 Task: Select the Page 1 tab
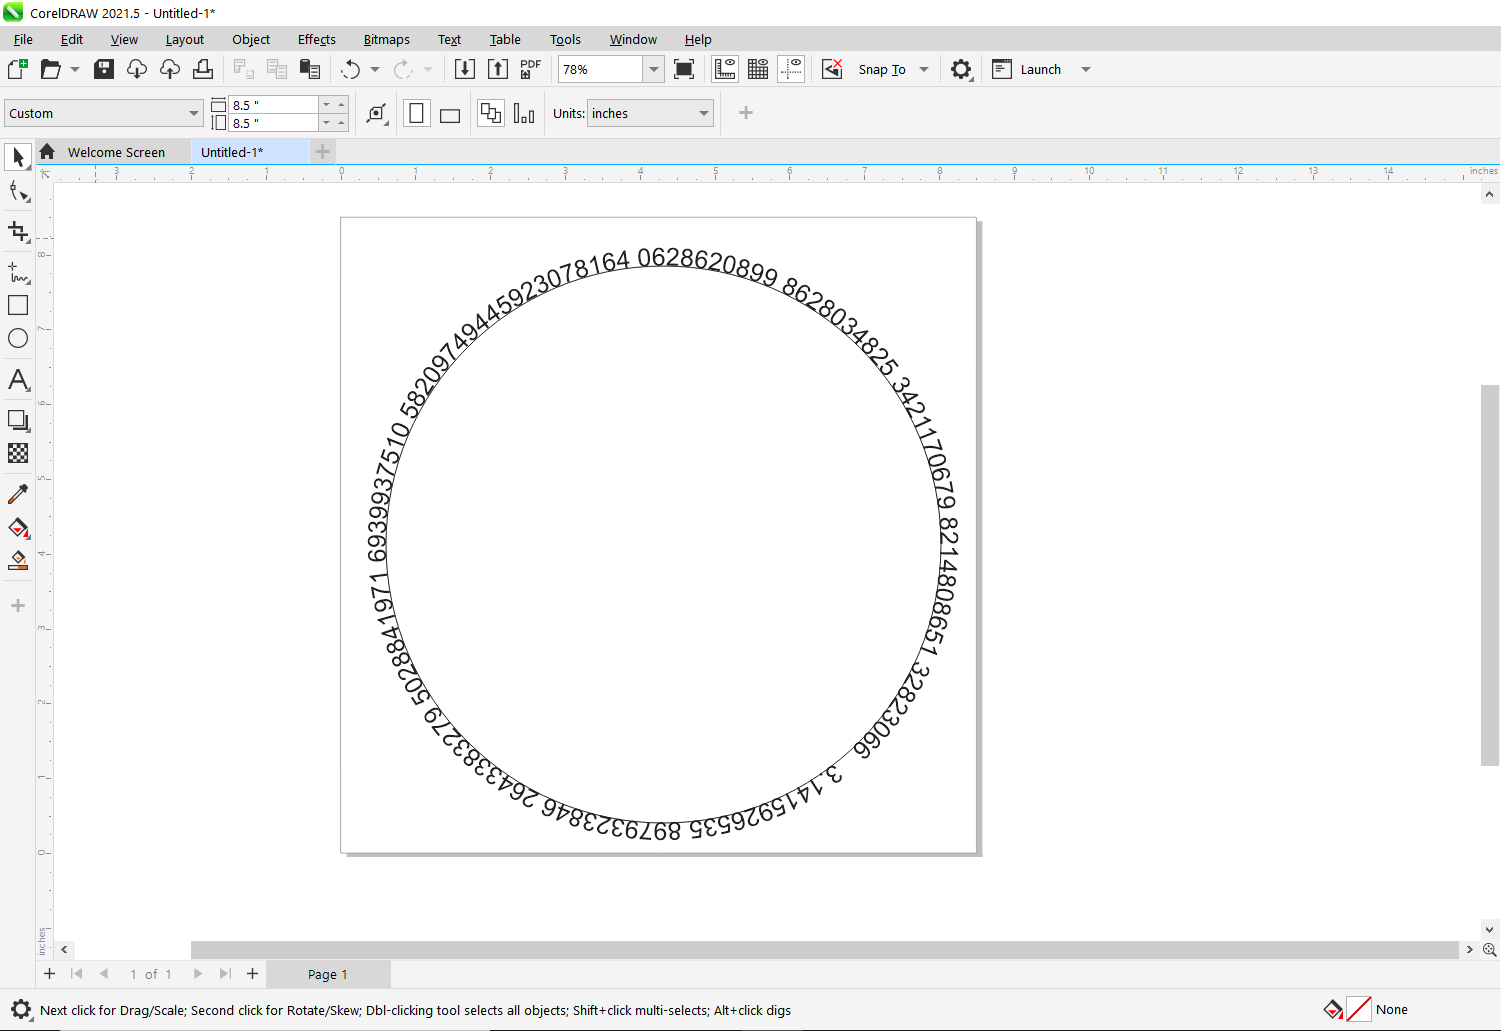328,974
